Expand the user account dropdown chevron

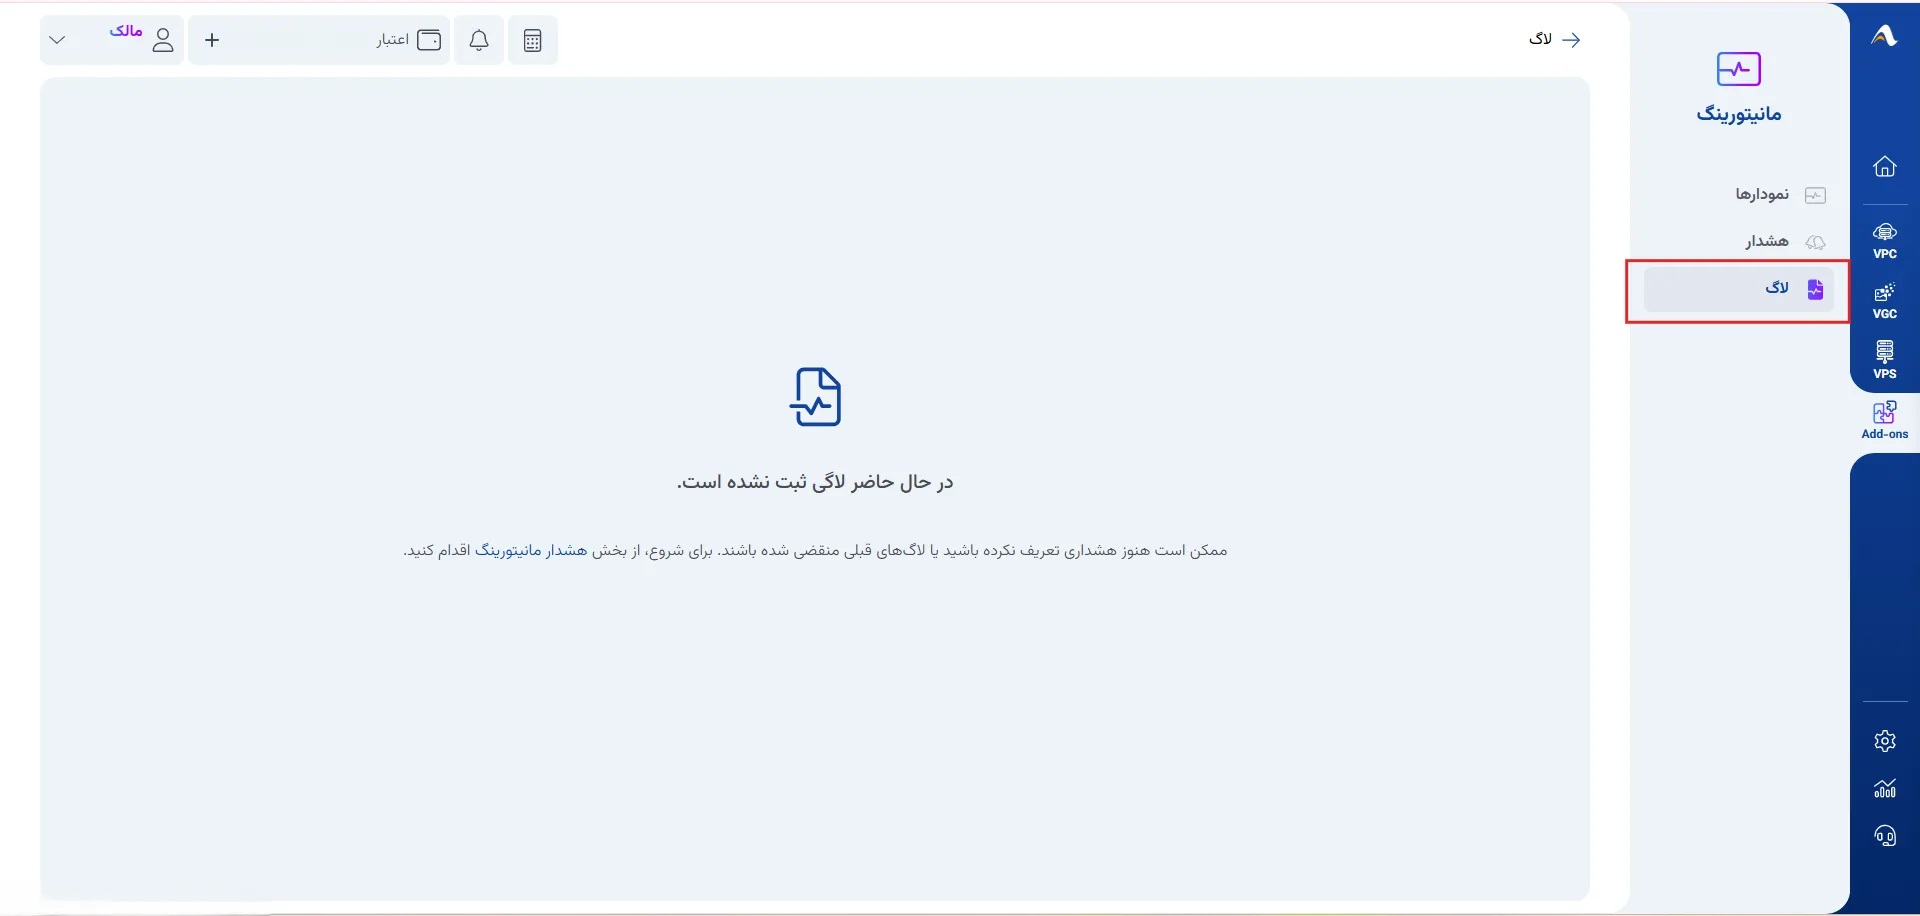coord(57,40)
